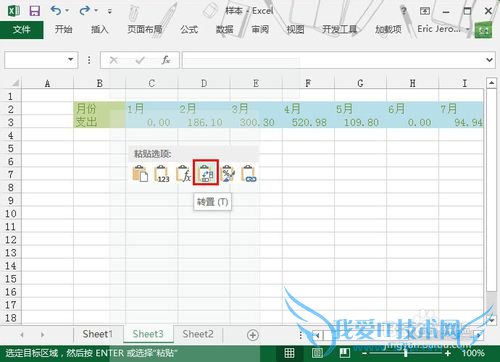
Task: Switch to the 公式 ribbon tab
Action: coord(189,30)
